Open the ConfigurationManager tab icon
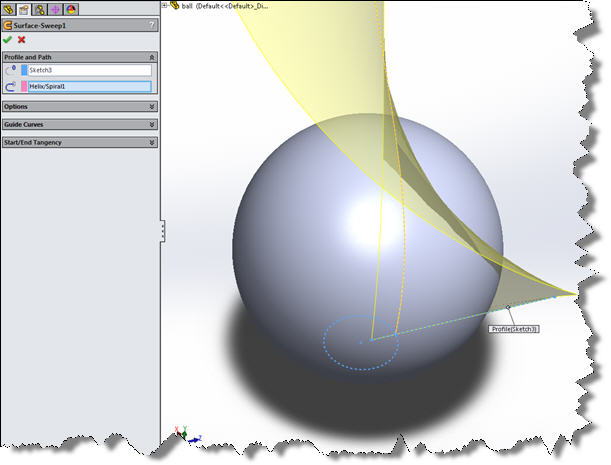Viewport: 611px width, 465px height. 41,8
